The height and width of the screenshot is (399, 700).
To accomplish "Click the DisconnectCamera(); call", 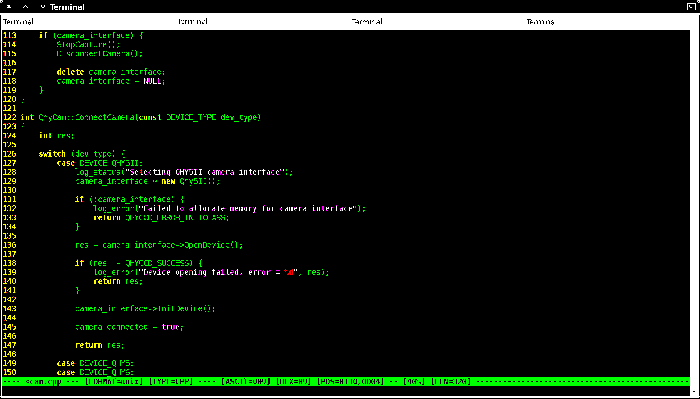I will pyautogui.click(x=100, y=54).
